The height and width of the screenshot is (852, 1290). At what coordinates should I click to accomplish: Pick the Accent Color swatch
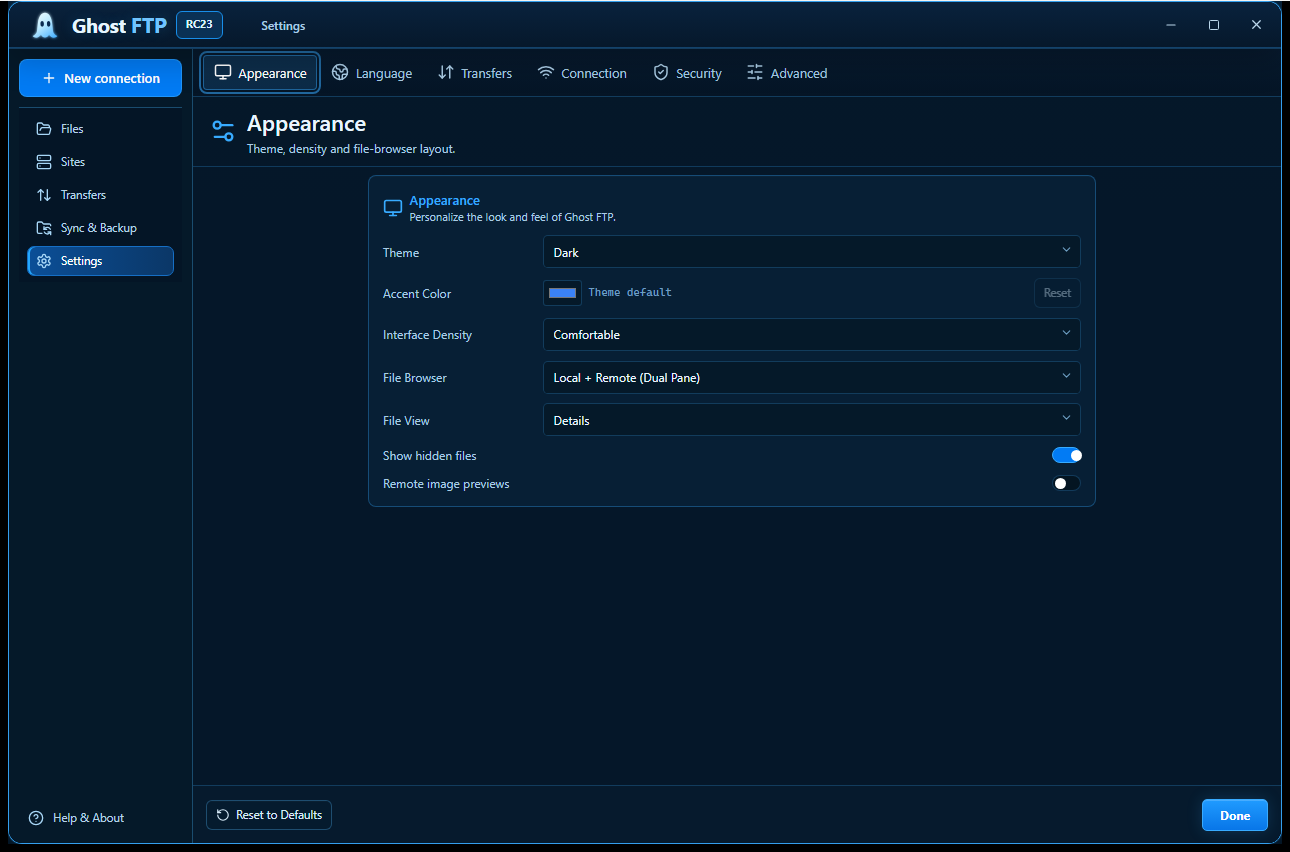tap(562, 293)
